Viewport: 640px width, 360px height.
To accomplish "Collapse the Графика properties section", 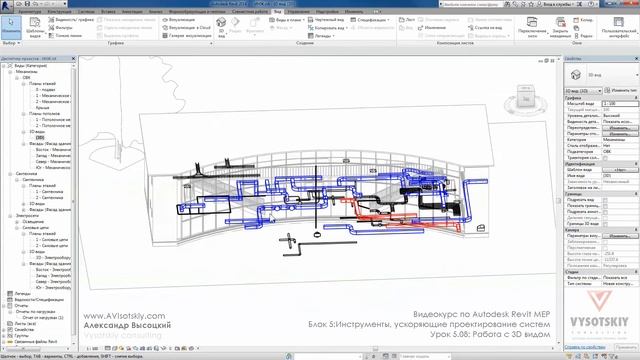I will 636,98.
